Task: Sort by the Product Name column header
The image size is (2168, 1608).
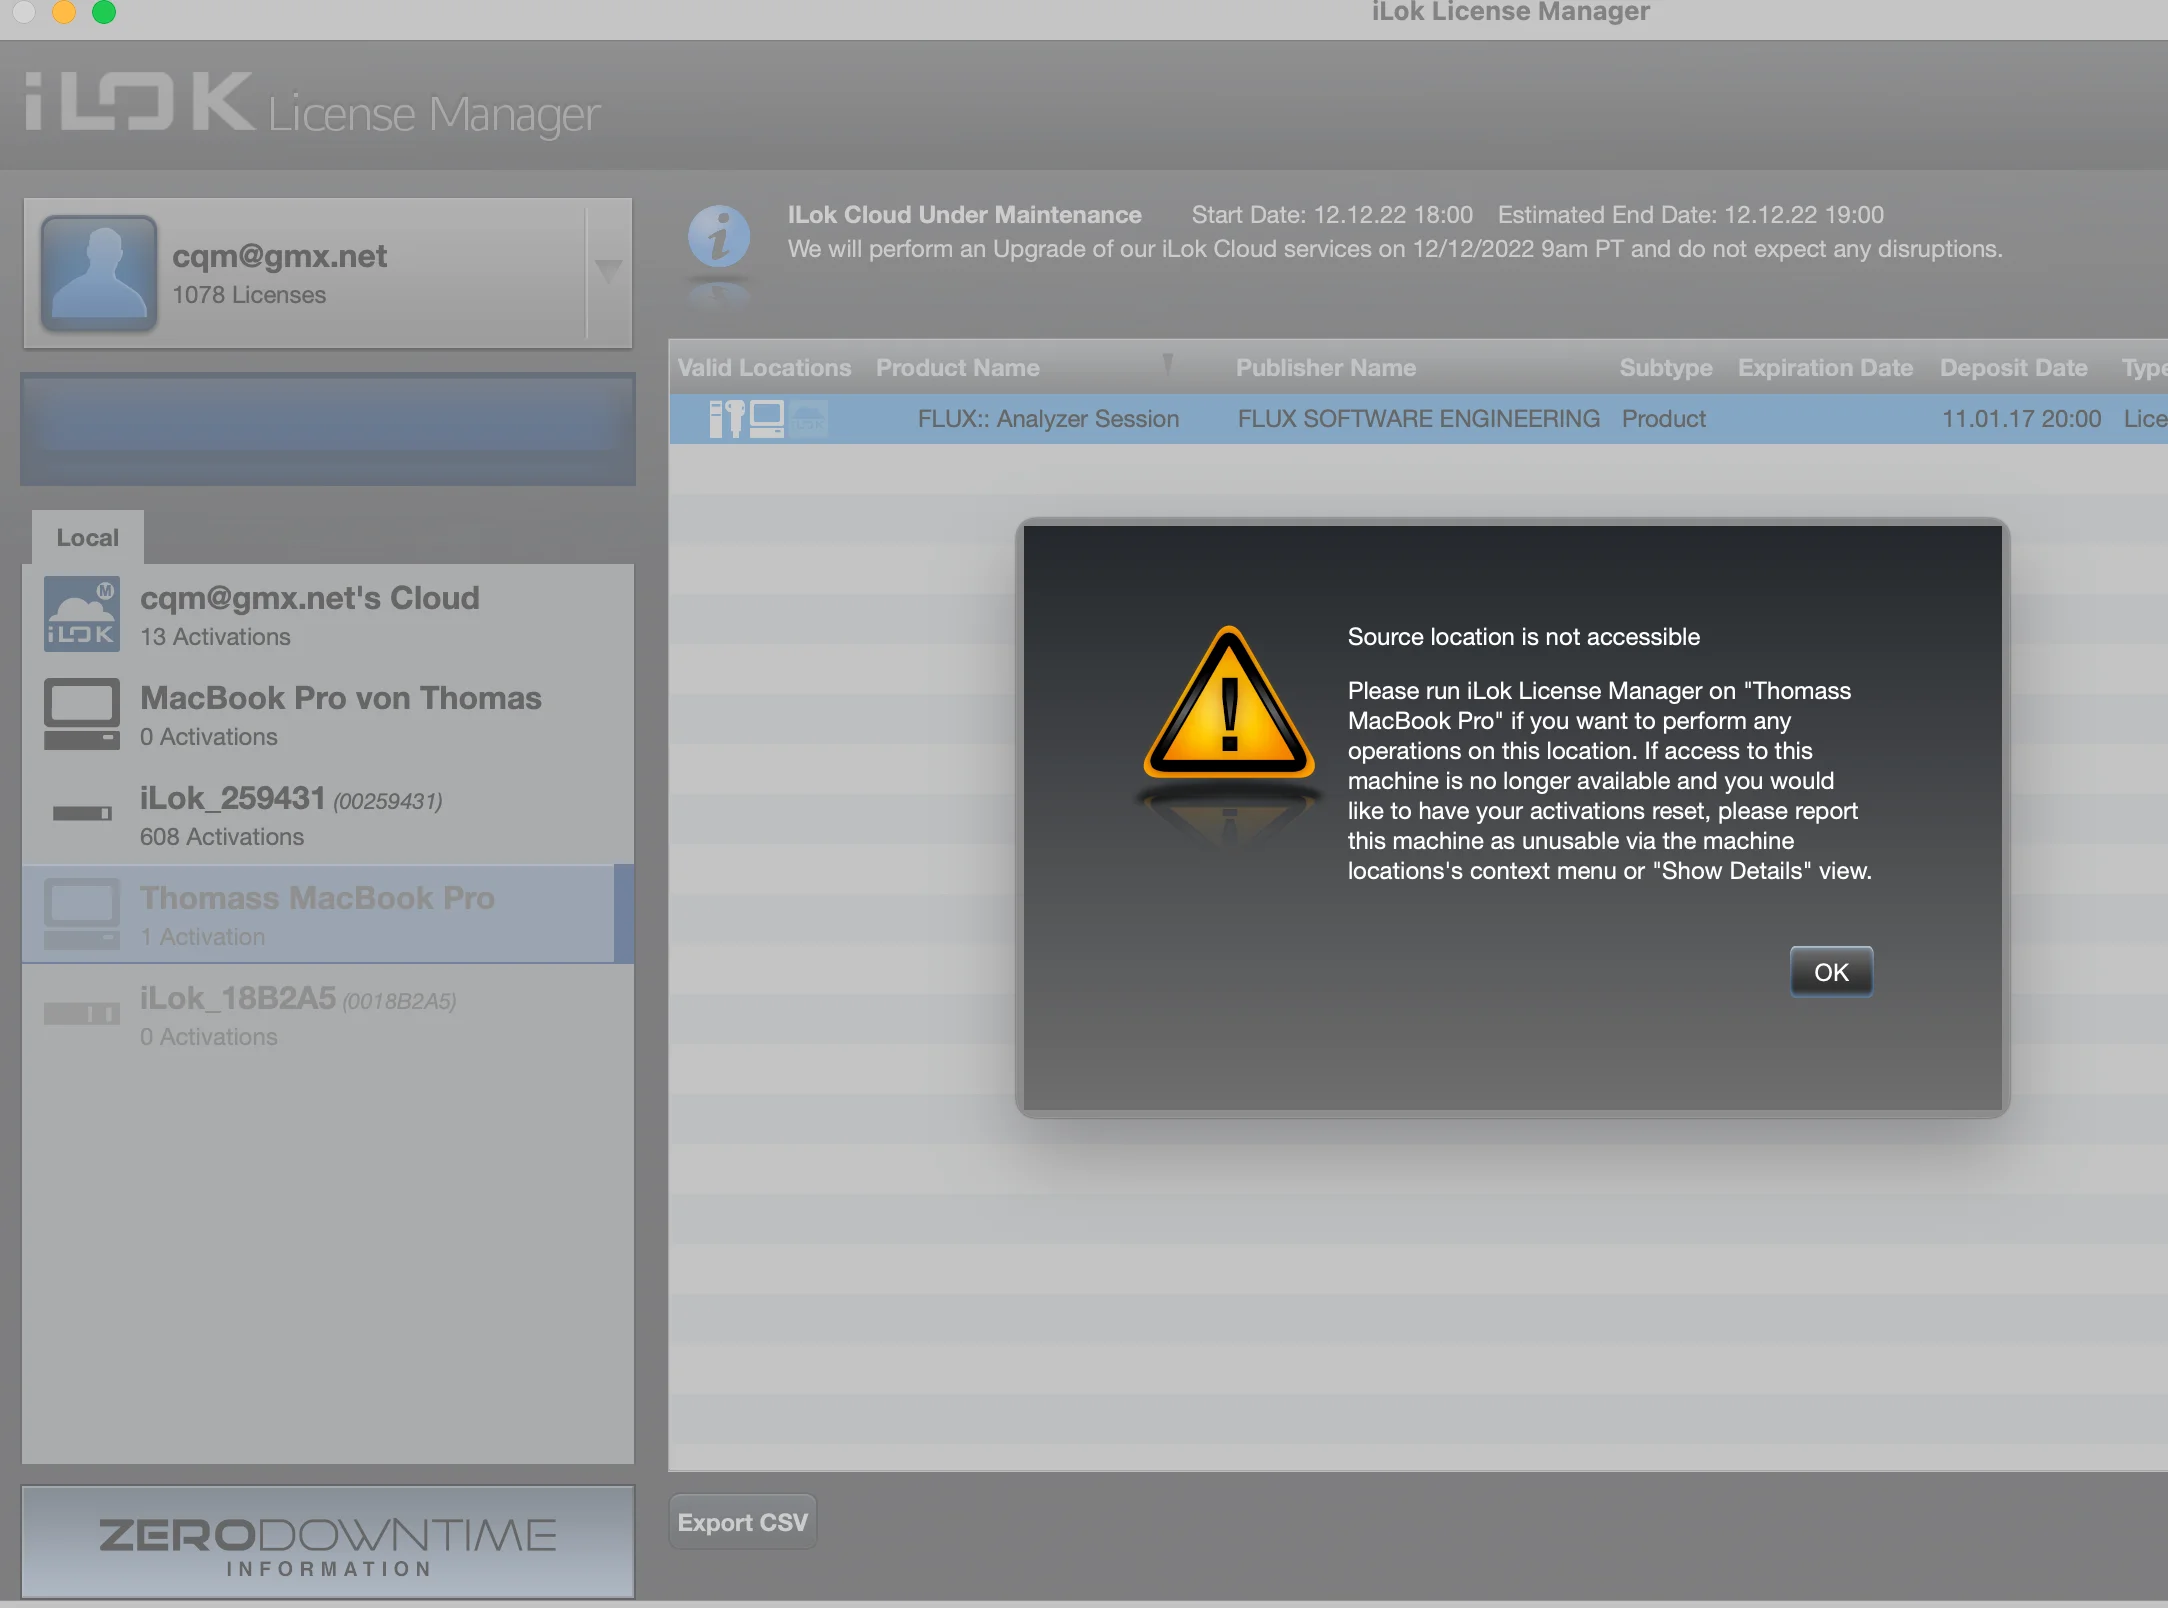Action: point(958,368)
